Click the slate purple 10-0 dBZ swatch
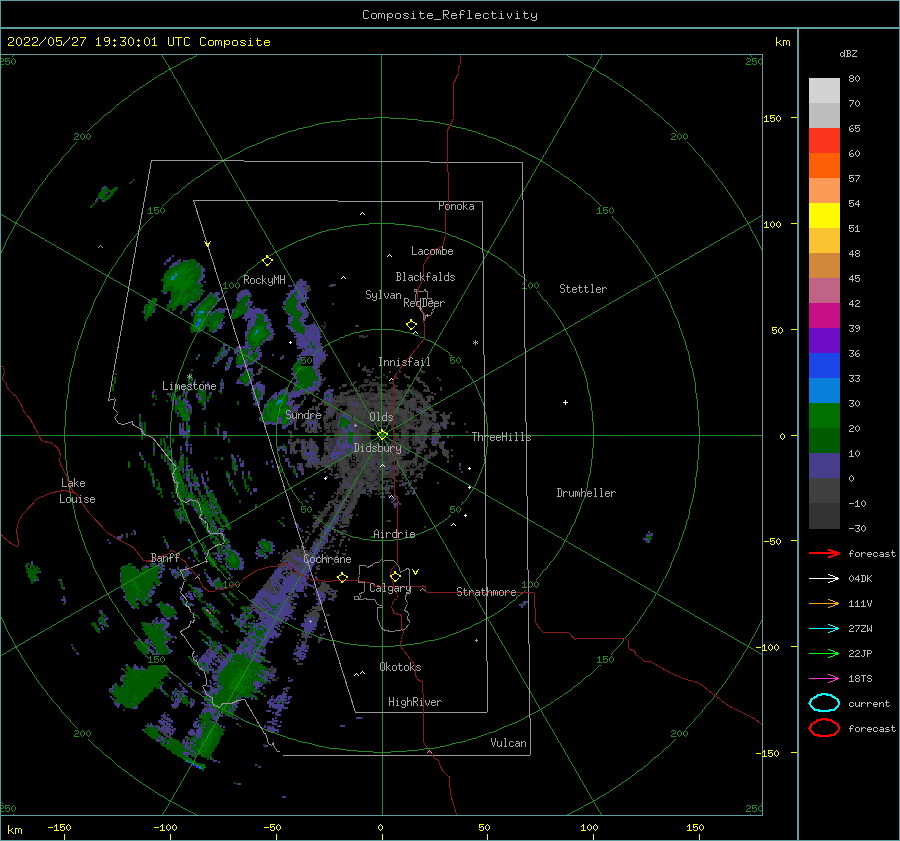Screen dimensions: 900x841 click(824, 466)
